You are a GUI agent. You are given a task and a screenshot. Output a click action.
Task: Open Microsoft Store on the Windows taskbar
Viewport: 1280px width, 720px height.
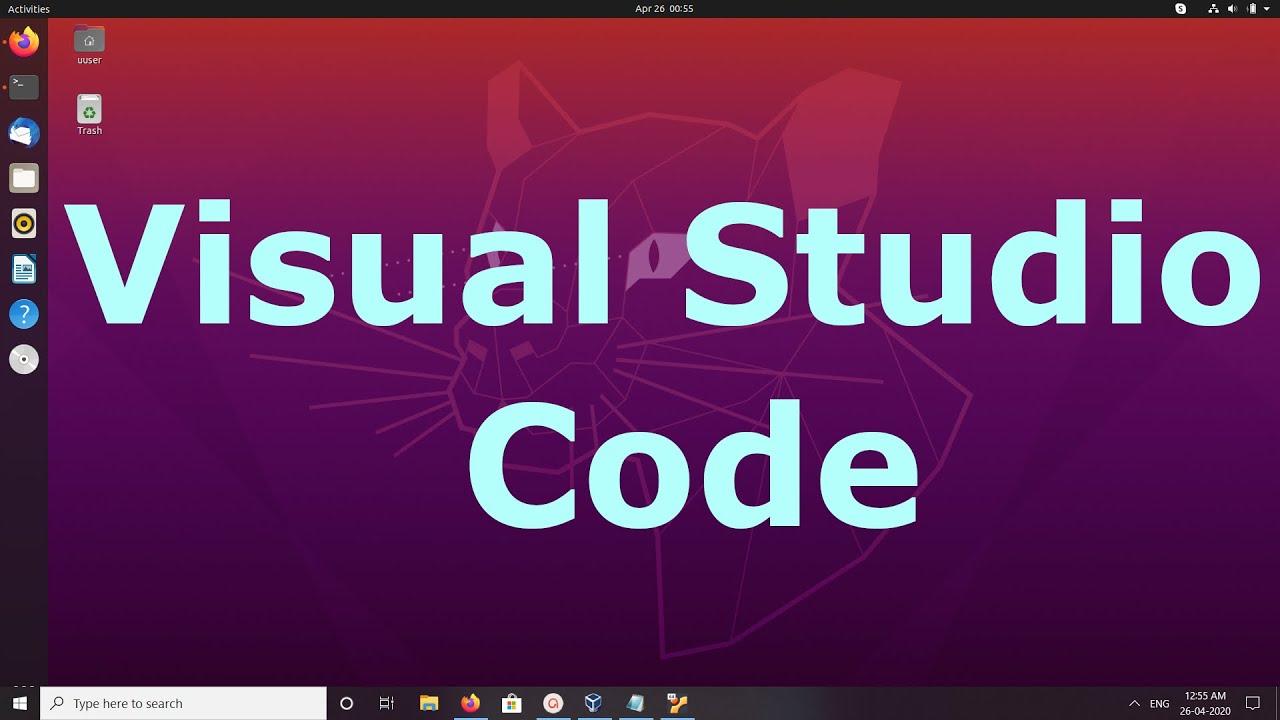click(511, 703)
